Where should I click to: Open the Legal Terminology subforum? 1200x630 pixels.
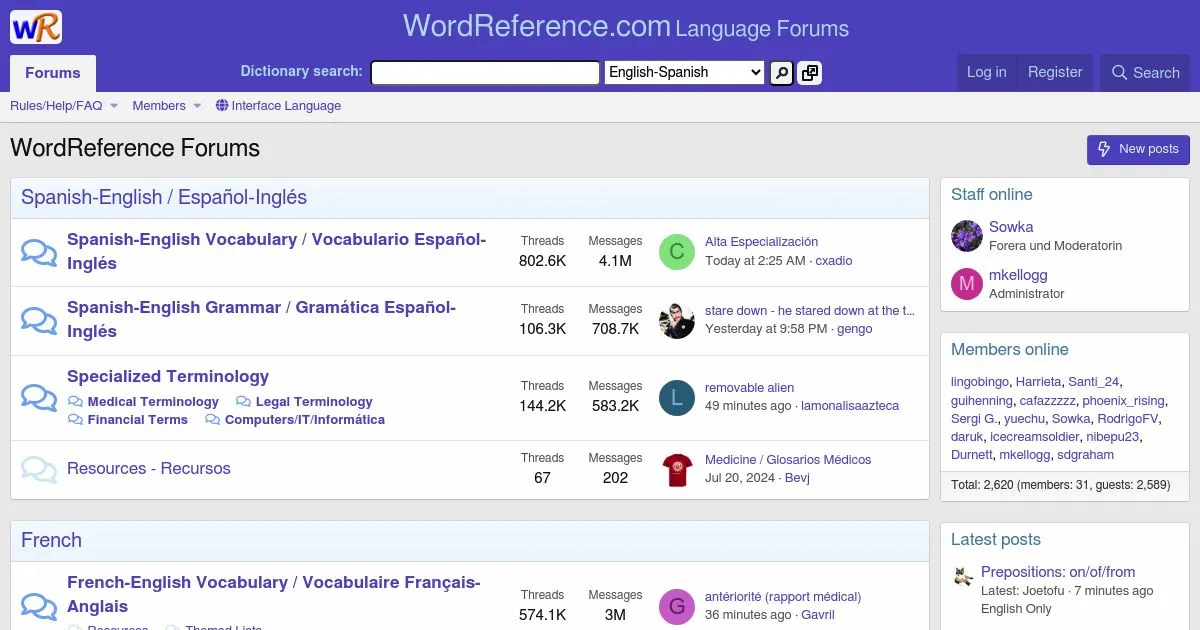click(314, 402)
